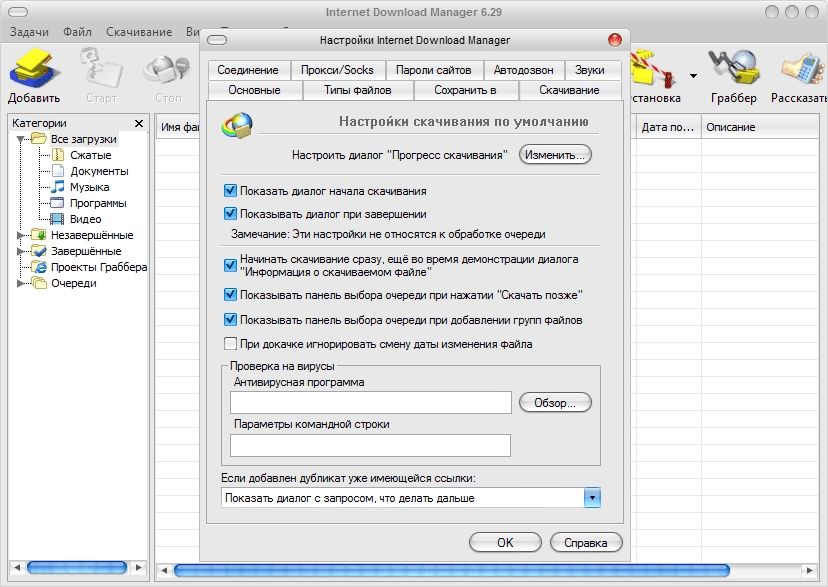Expand the Незавершённые tree node
This screenshot has height=587, width=828.
point(21,235)
